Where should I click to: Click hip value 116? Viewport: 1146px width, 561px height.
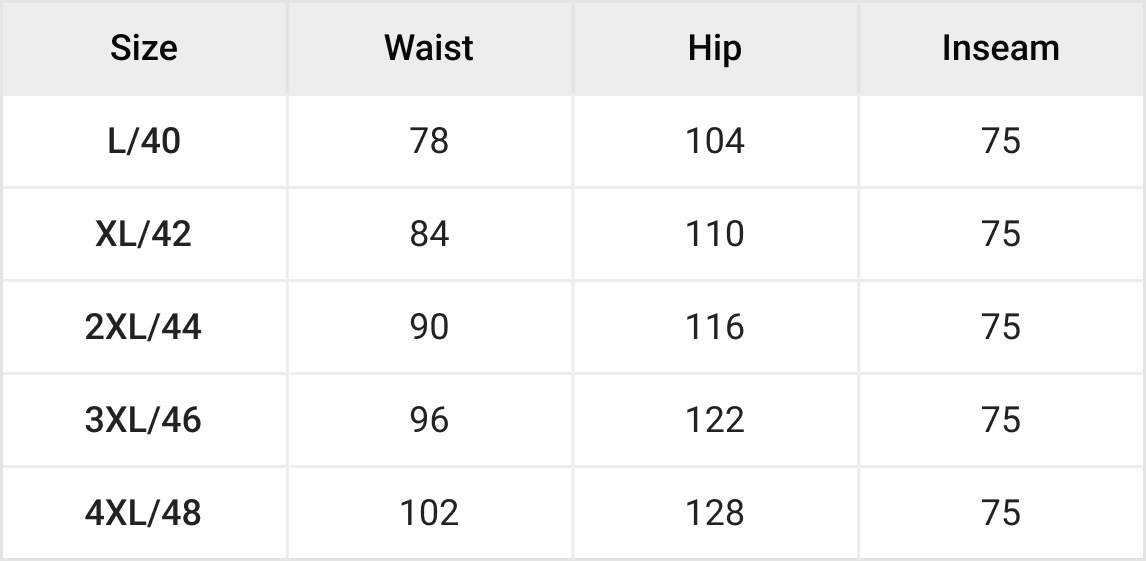click(x=715, y=327)
